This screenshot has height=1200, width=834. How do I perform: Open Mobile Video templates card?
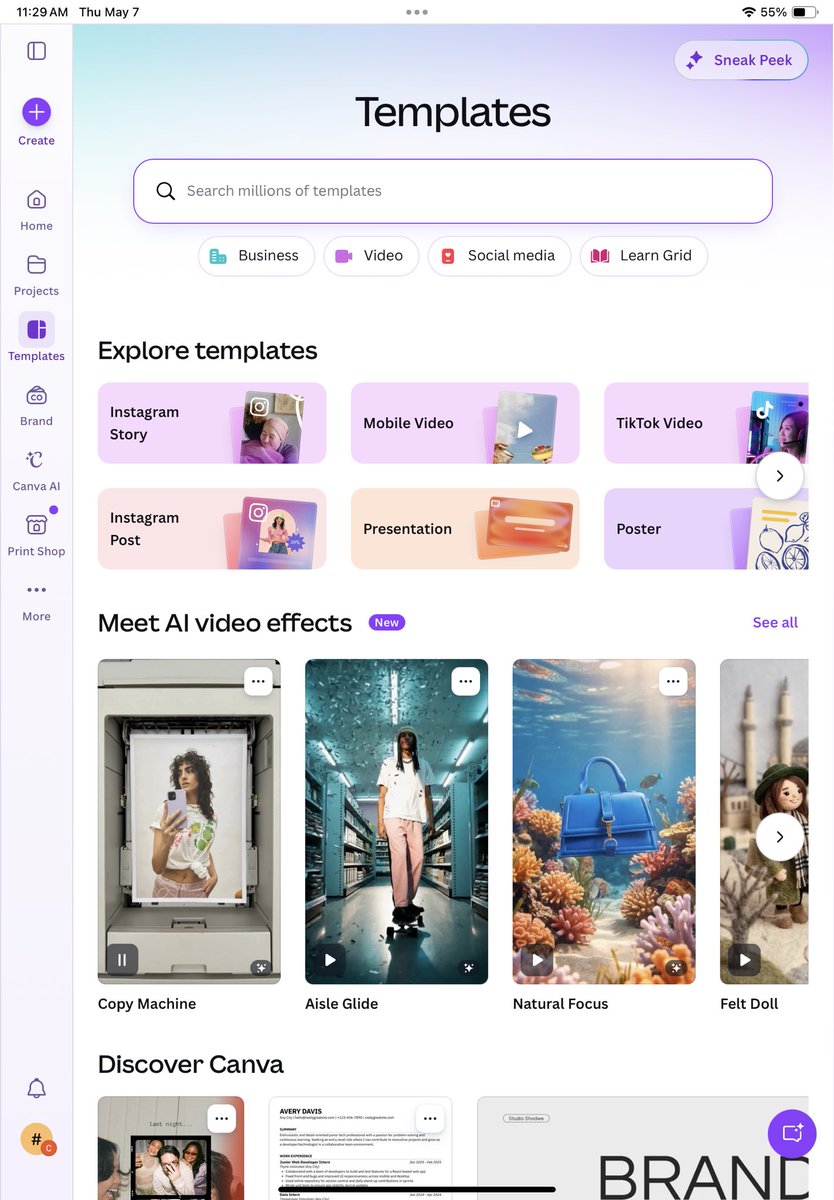pyautogui.click(x=465, y=423)
